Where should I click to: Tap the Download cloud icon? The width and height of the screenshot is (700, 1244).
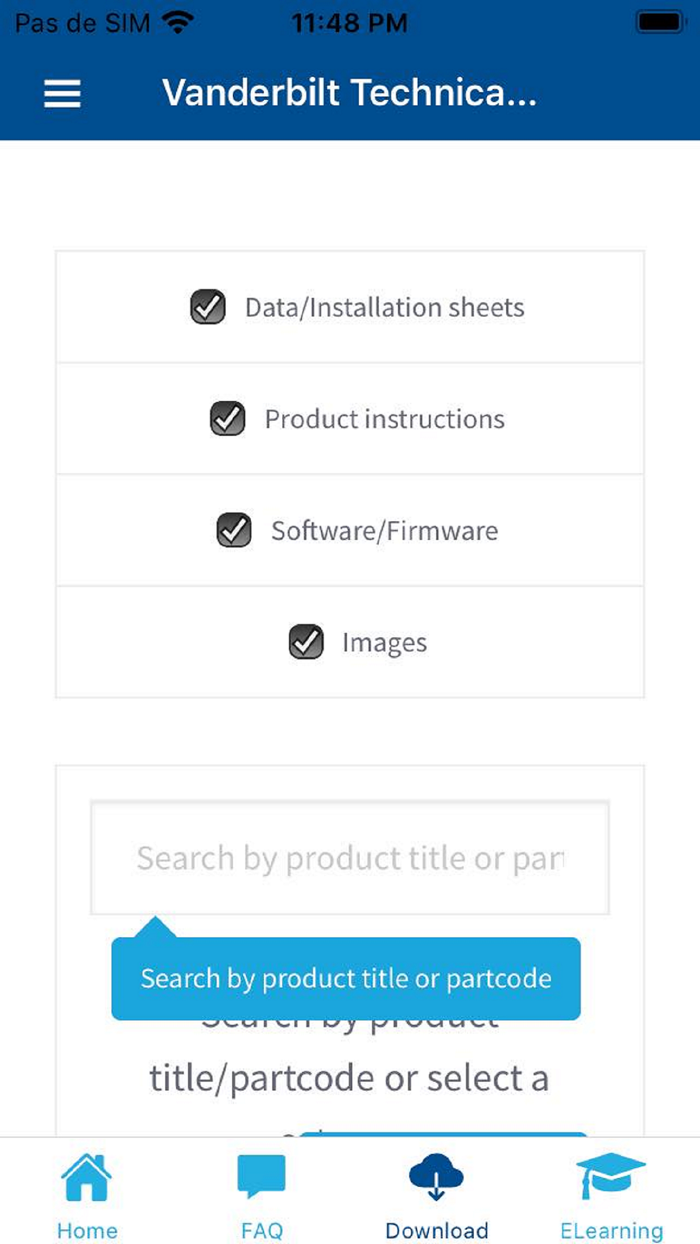(436, 1178)
